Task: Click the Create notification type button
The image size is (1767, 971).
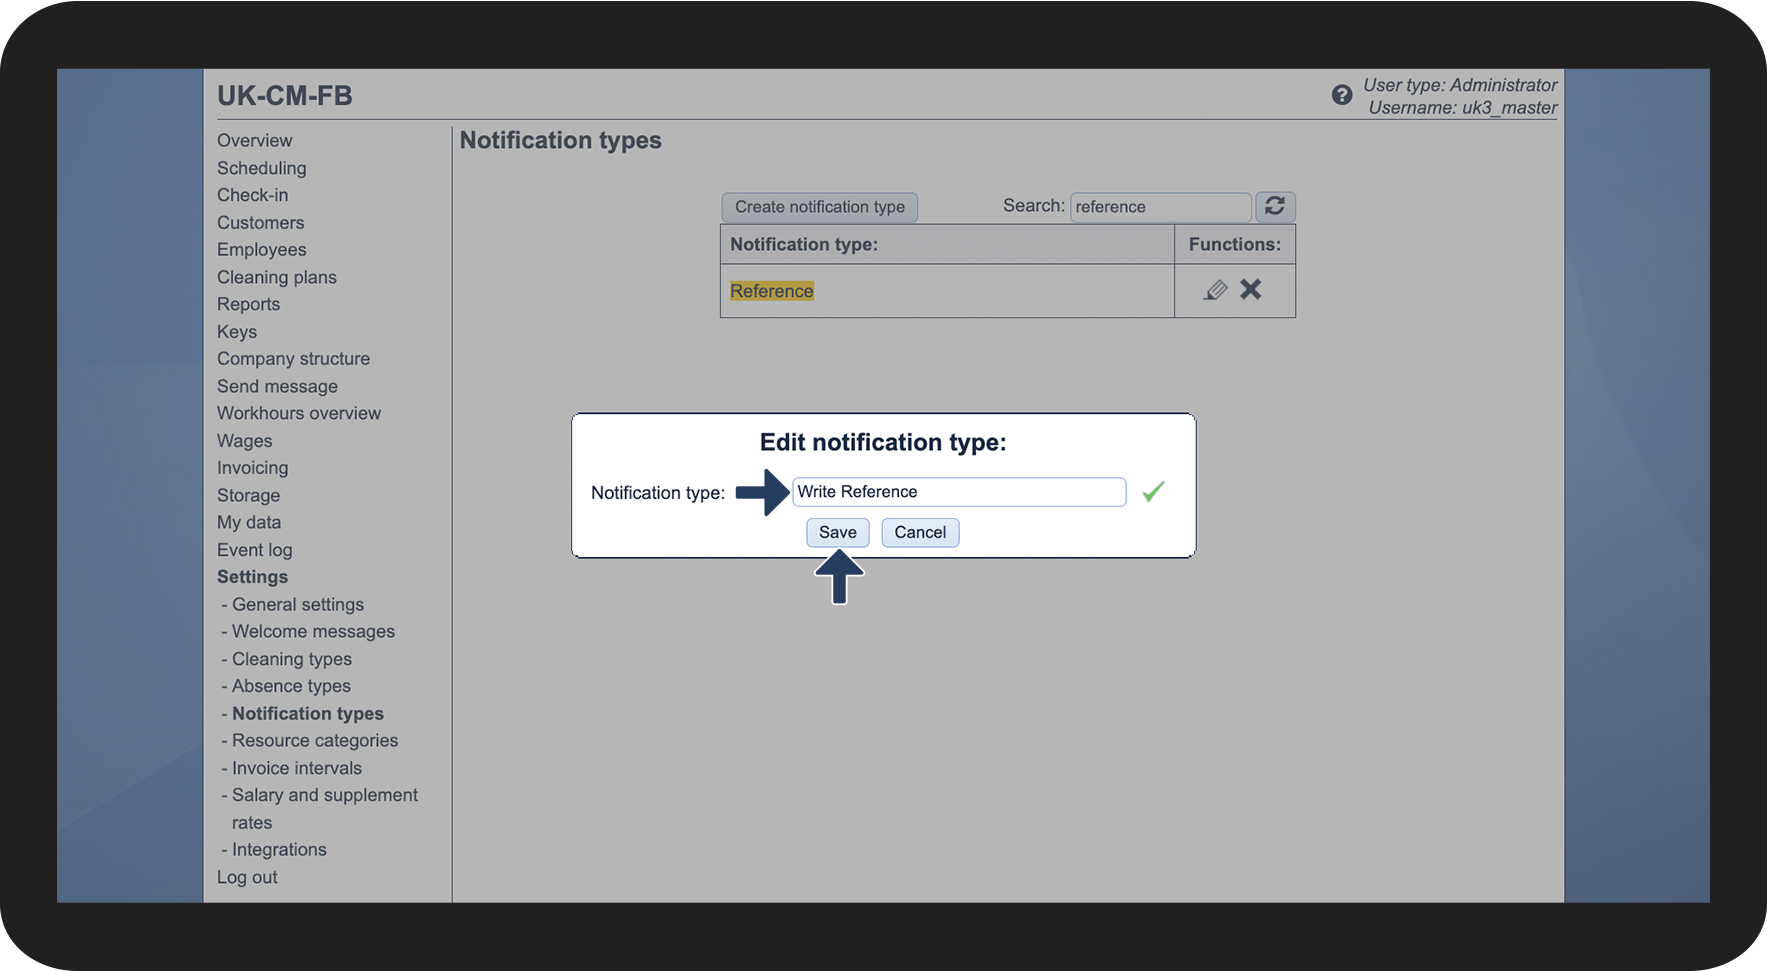Action: (x=819, y=207)
